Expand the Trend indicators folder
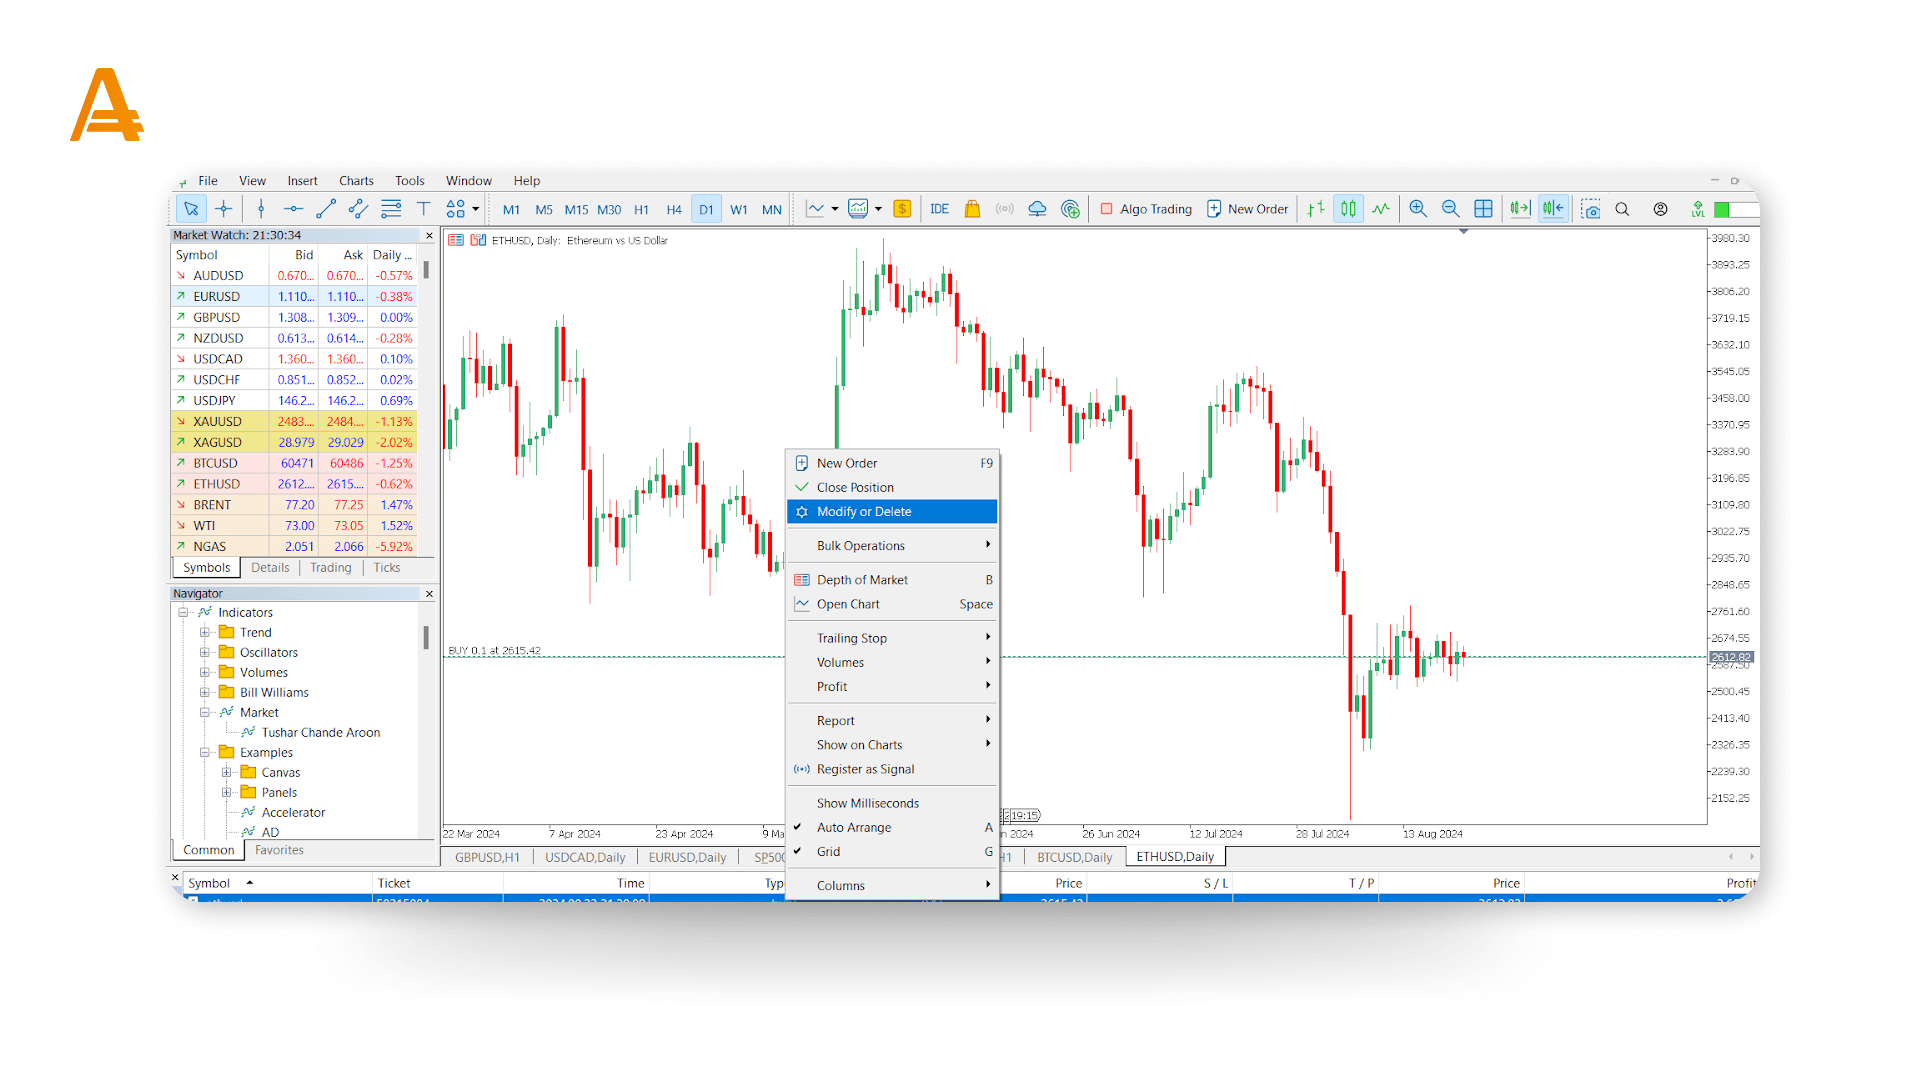This screenshot has width=1920, height=1080. pyautogui.click(x=205, y=633)
